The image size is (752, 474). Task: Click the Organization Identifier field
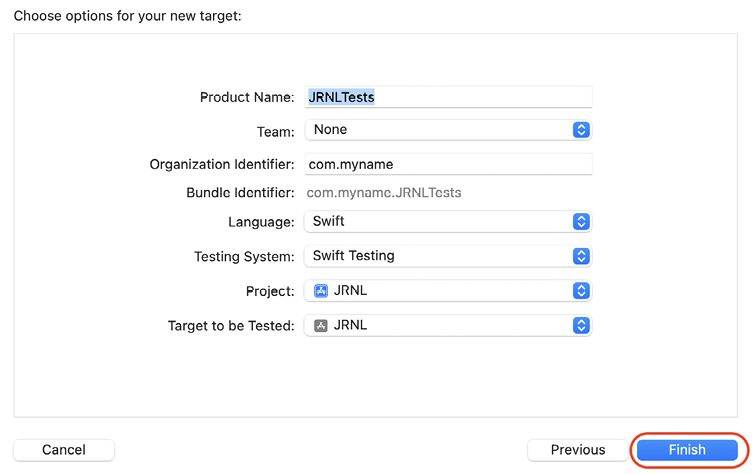pos(448,164)
